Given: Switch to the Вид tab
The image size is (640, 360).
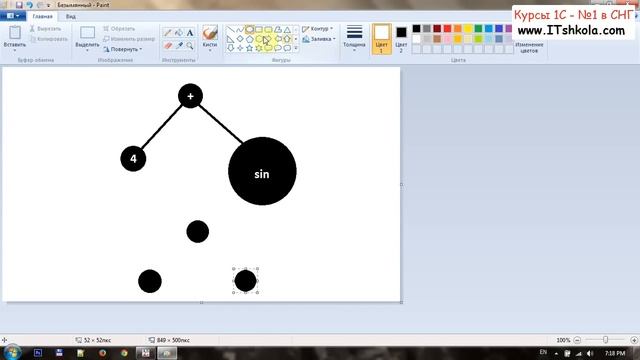Looking at the screenshot, I should [71, 16].
